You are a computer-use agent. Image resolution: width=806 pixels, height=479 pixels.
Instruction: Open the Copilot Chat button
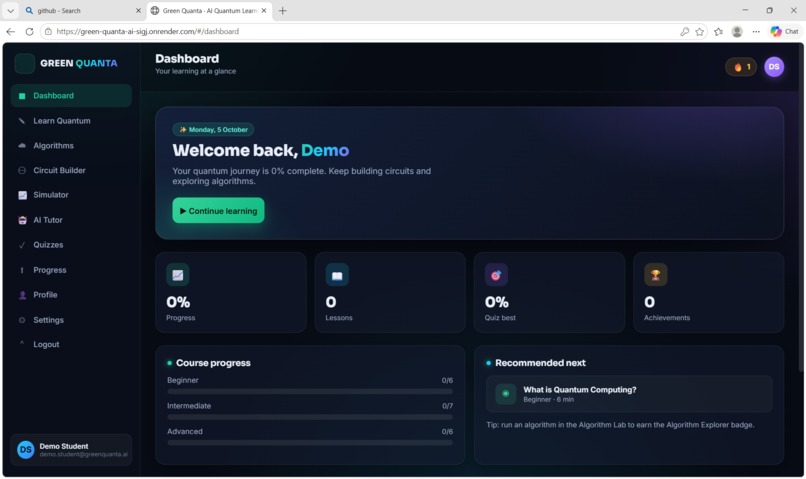[784, 31]
